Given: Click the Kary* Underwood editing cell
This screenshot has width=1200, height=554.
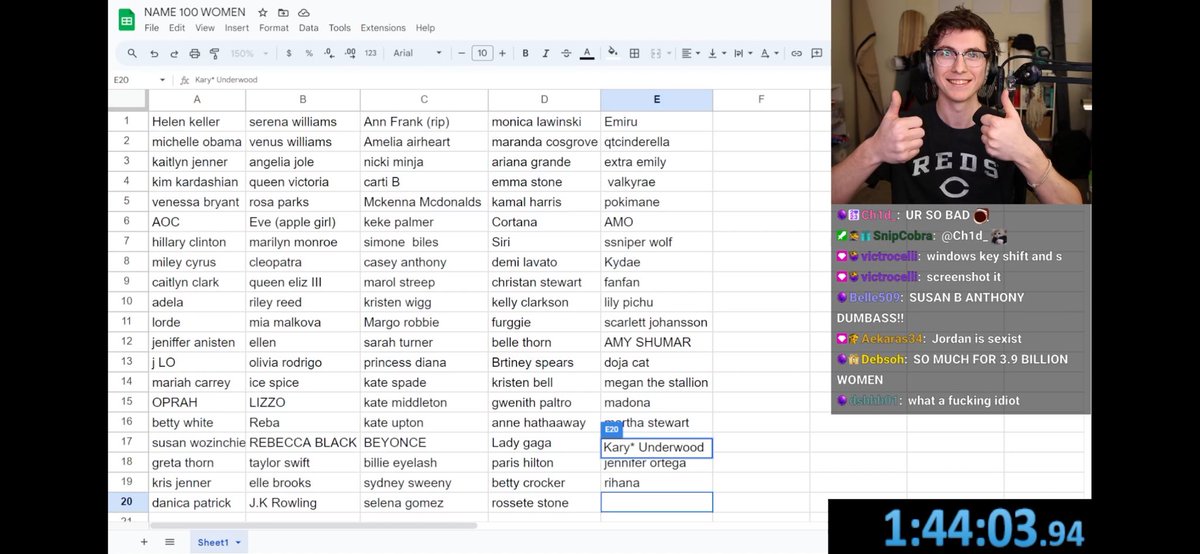Looking at the screenshot, I should pyautogui.click(x=656, y=447).
